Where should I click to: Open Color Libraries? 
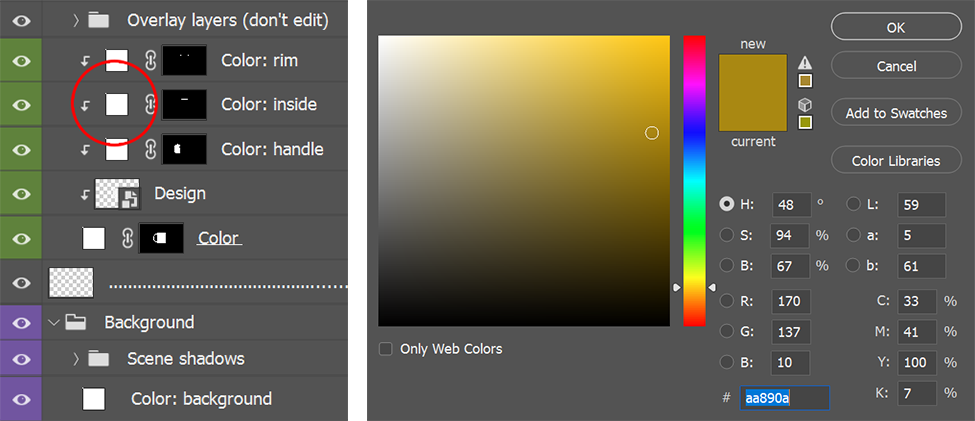pos(896,161)
